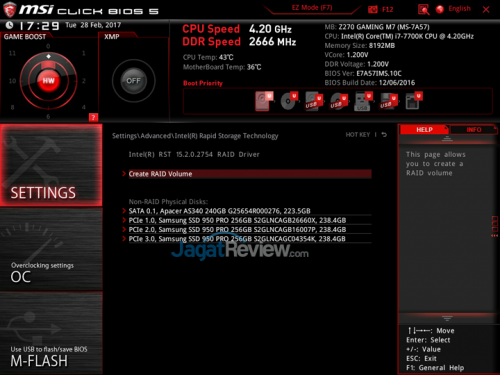Select the USB floppy boot priority icon
The height and width of the screenshot is (375, 500).
(388, 102)
